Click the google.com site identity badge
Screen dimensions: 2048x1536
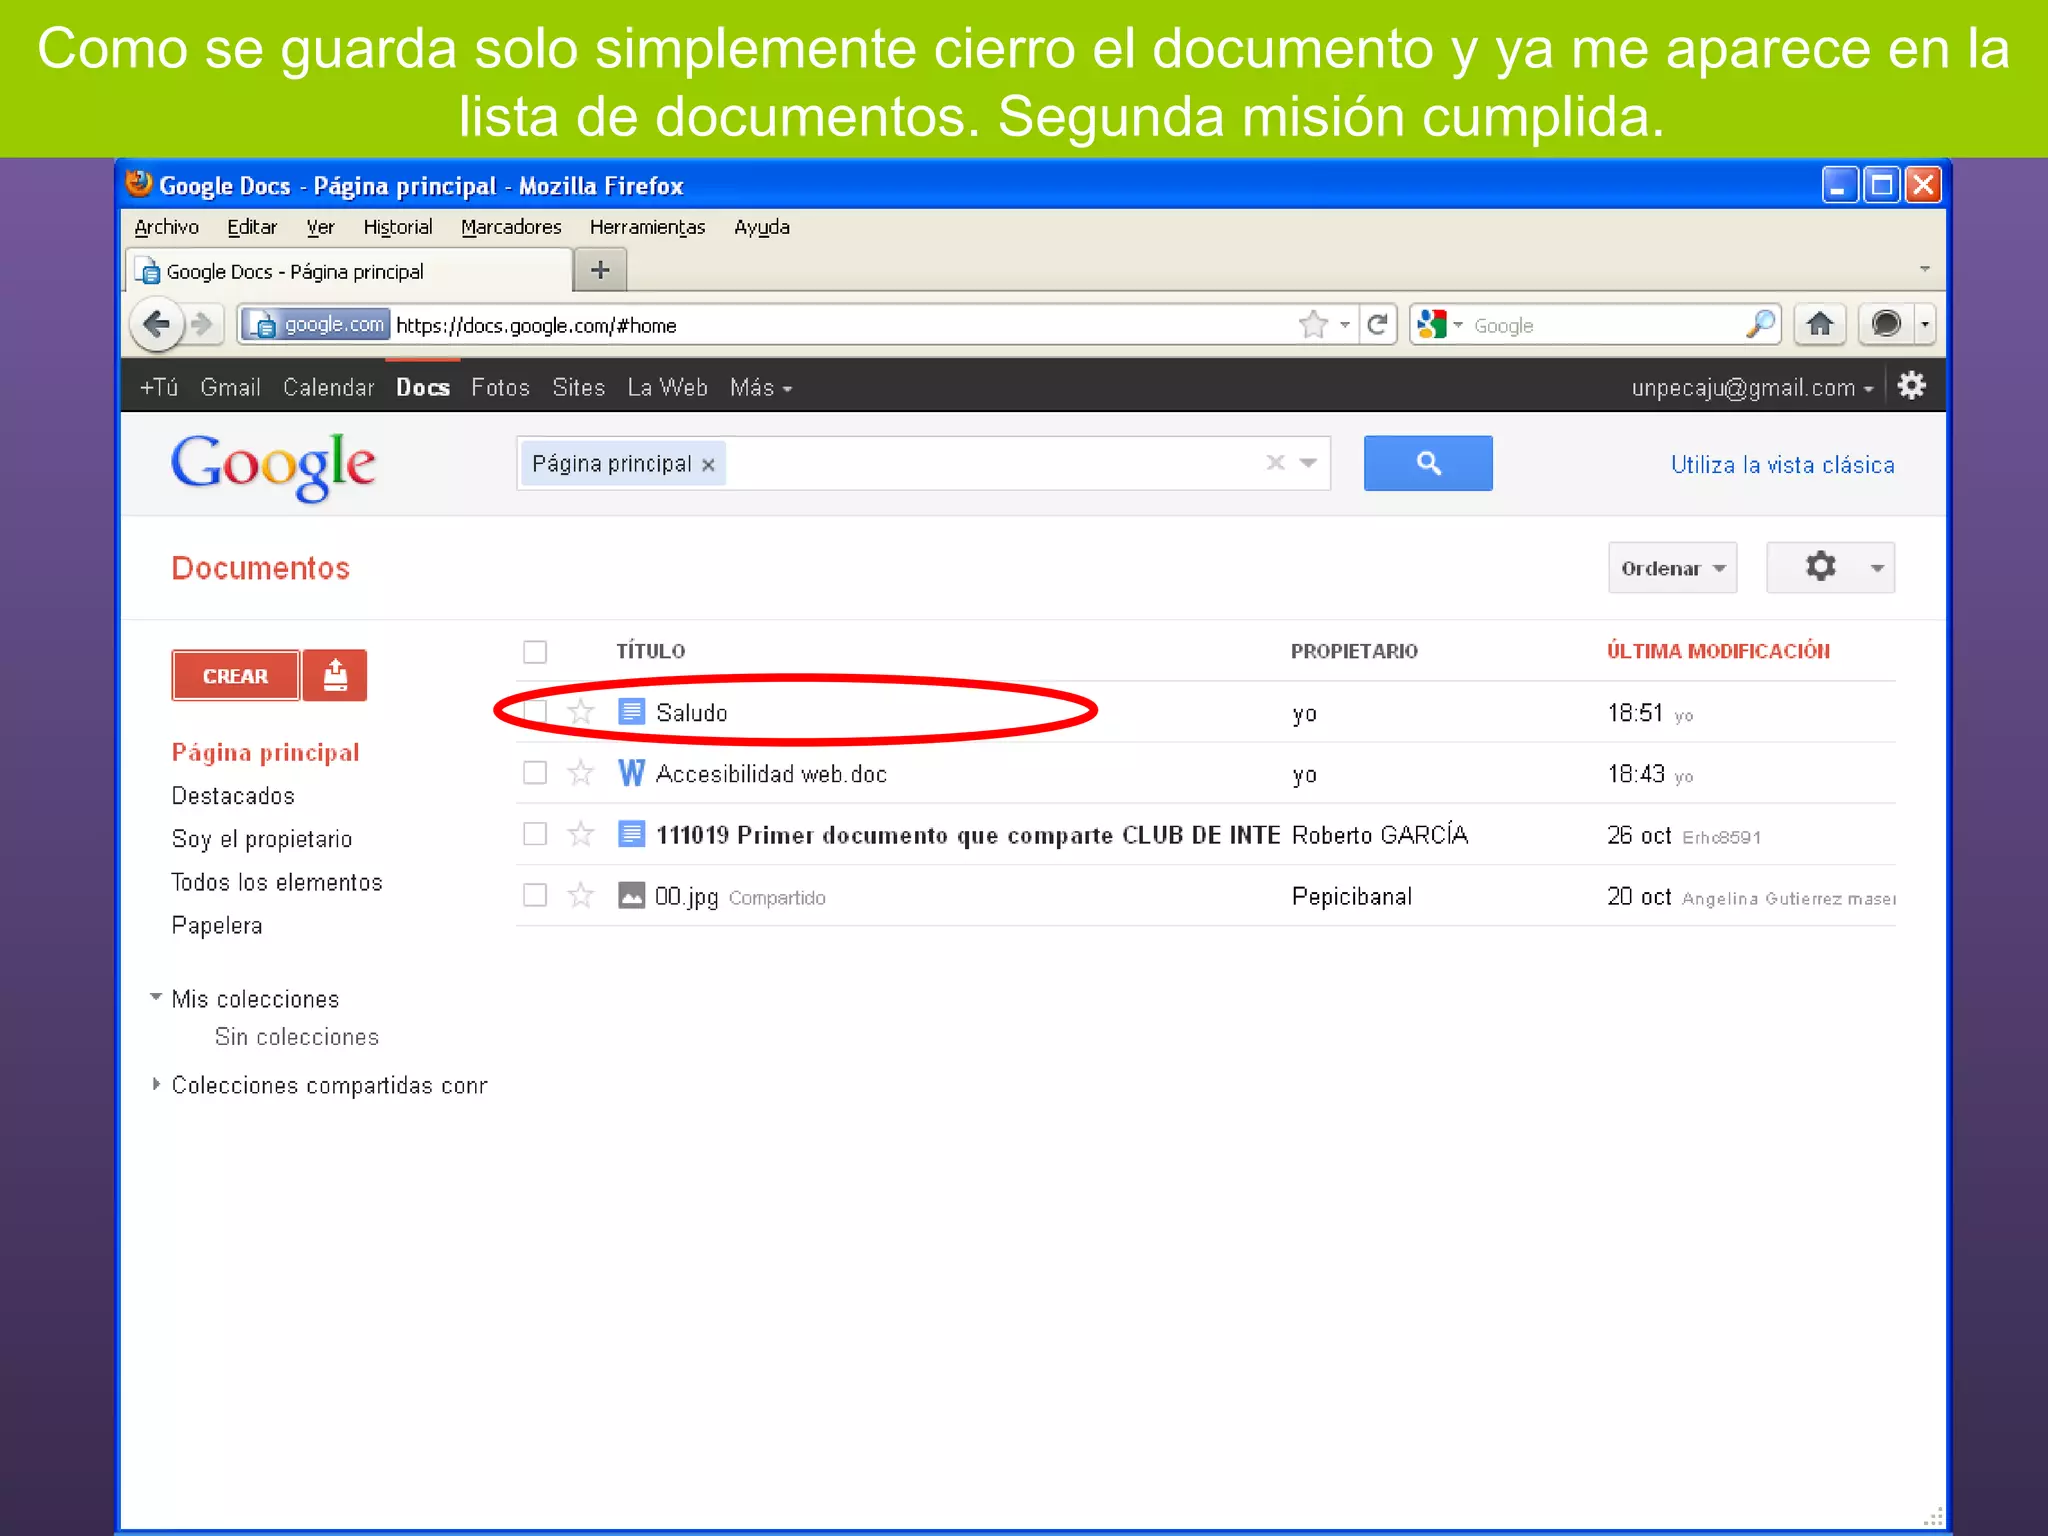(x=316, y=324)
